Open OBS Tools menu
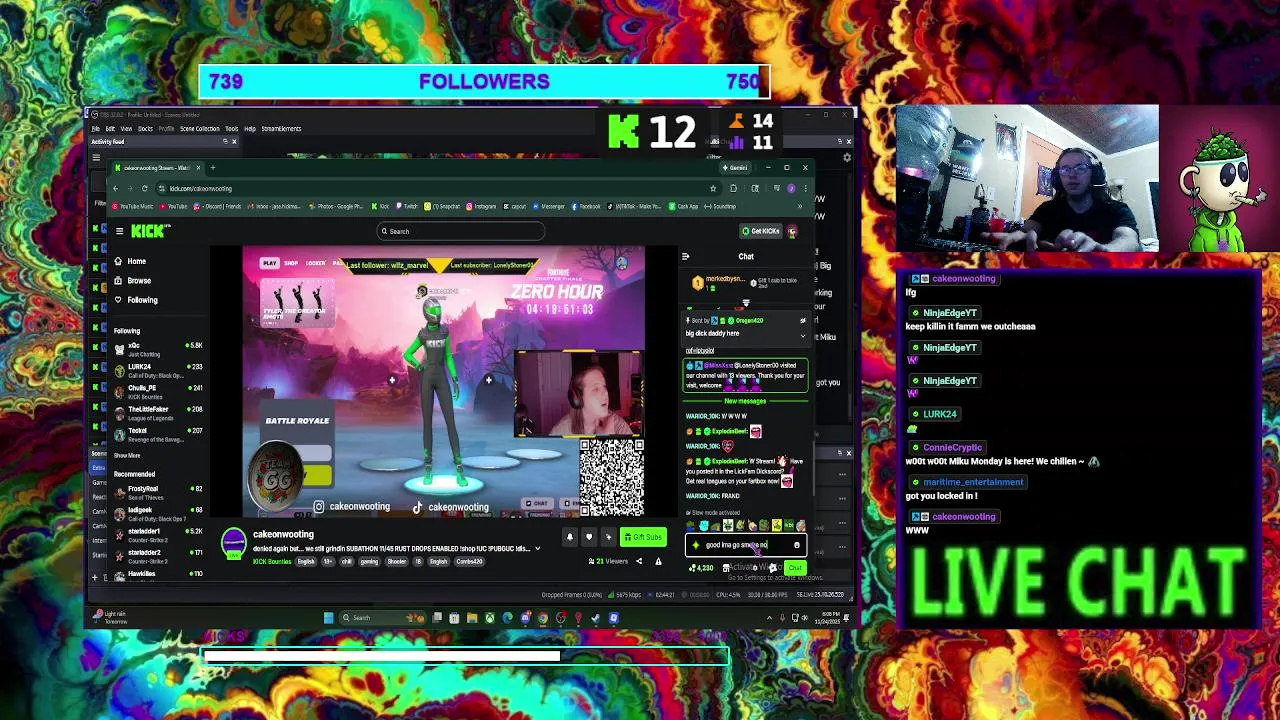The image size is (1280, 720). [x=232, y=129]
